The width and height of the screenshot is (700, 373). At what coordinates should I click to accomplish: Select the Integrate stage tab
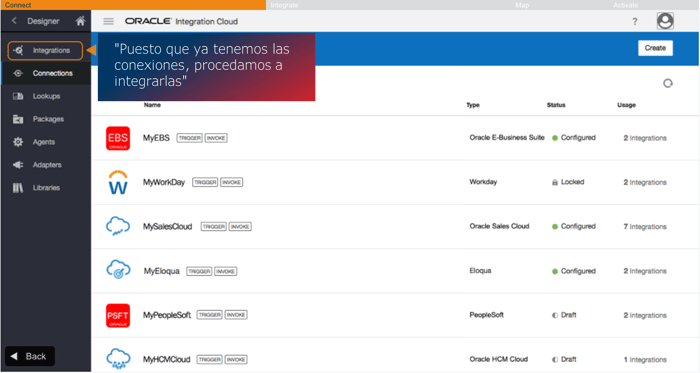284,5
